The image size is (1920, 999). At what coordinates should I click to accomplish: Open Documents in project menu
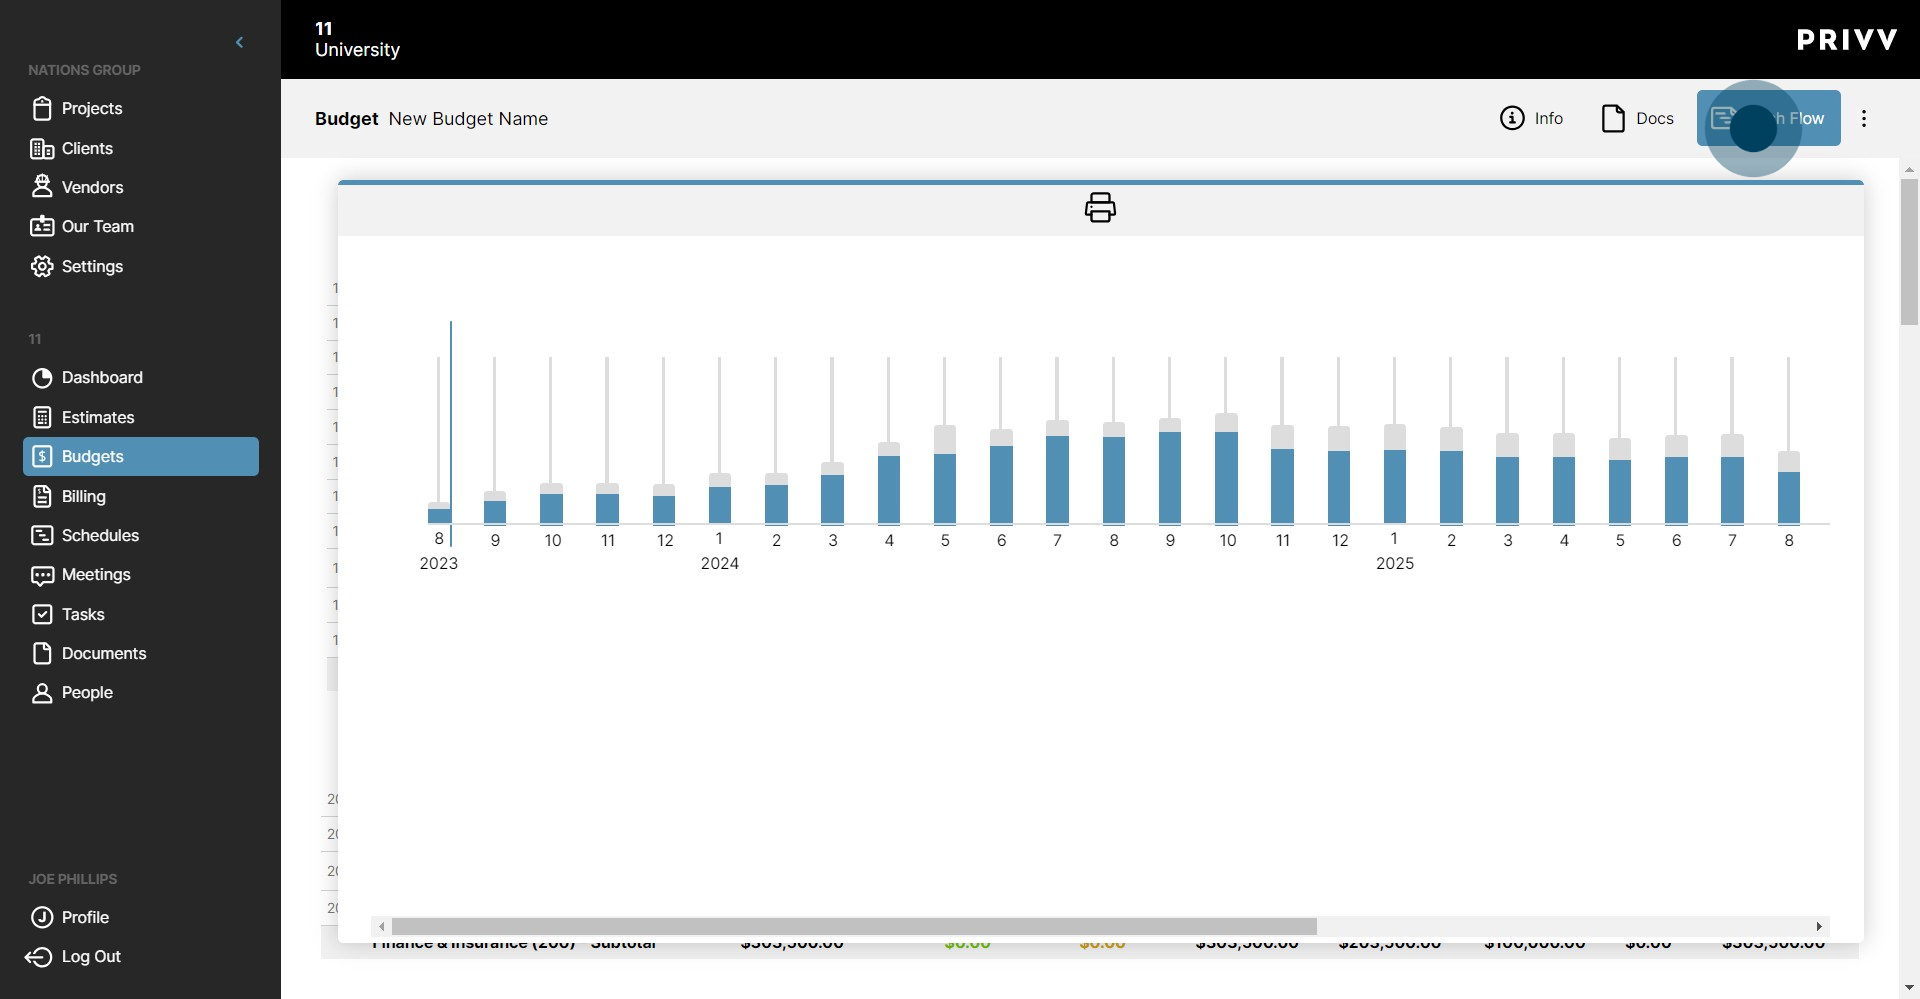point(104,653)
